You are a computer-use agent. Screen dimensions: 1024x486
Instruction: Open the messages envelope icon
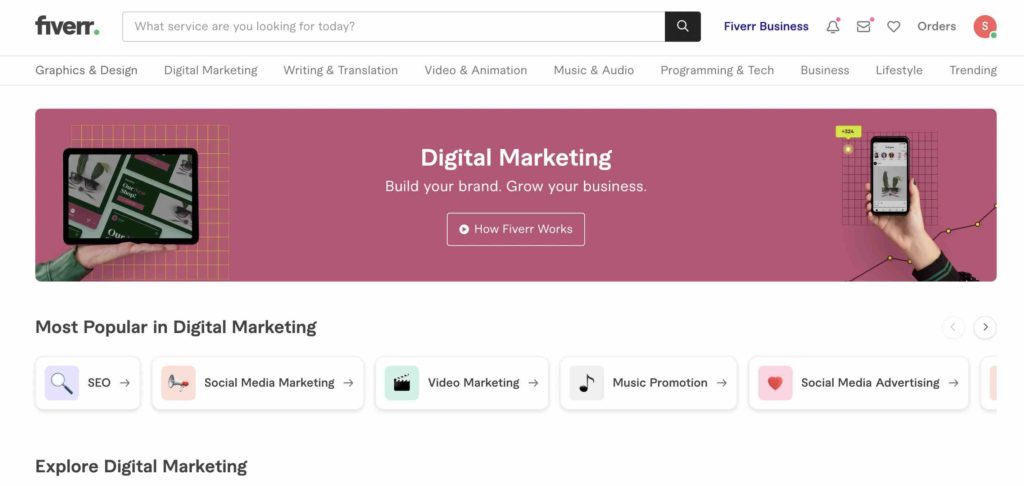pos(863,26)
